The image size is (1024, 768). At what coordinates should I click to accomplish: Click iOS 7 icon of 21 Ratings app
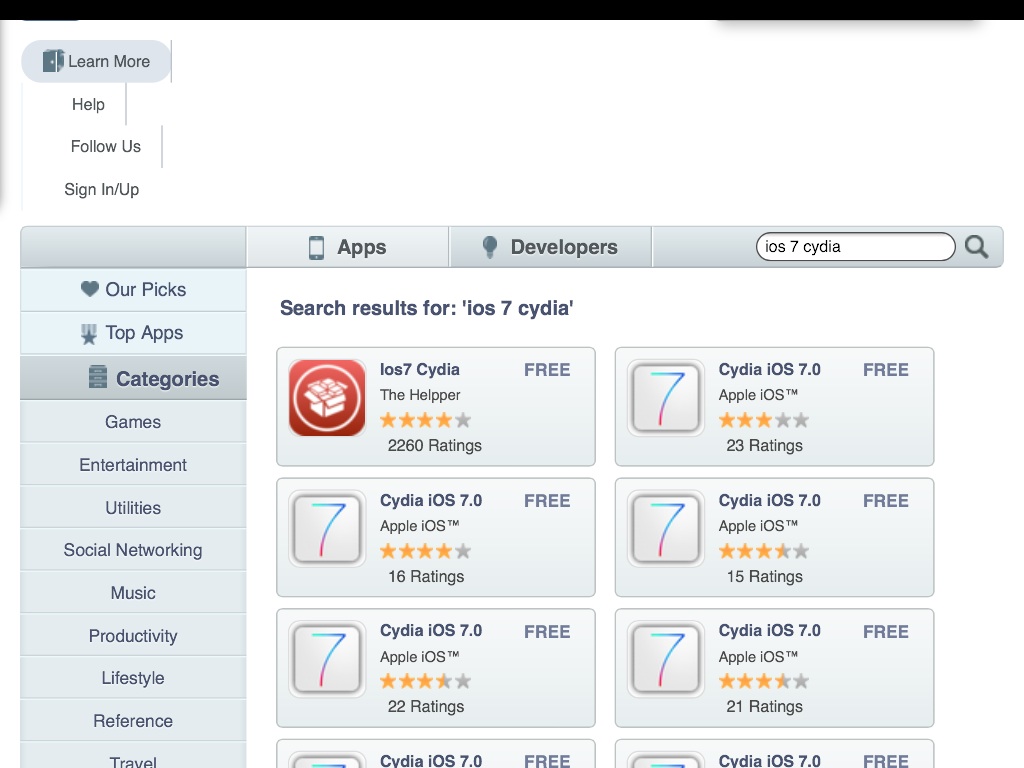[x=666, y=659]
